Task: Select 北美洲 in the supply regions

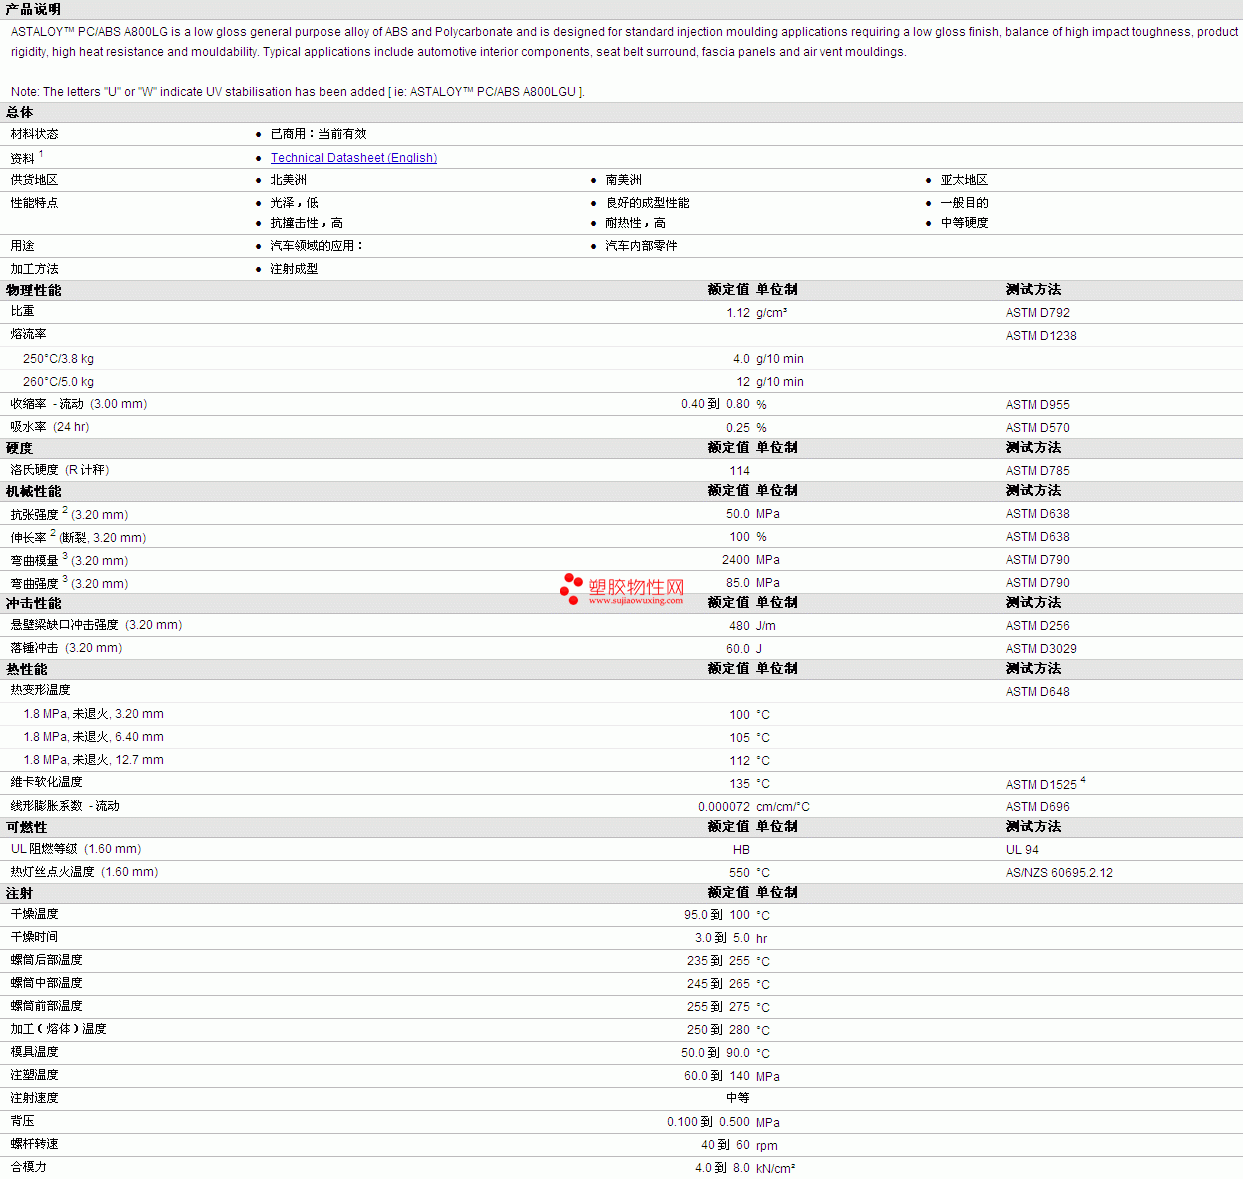Action: tap(288, 180)
